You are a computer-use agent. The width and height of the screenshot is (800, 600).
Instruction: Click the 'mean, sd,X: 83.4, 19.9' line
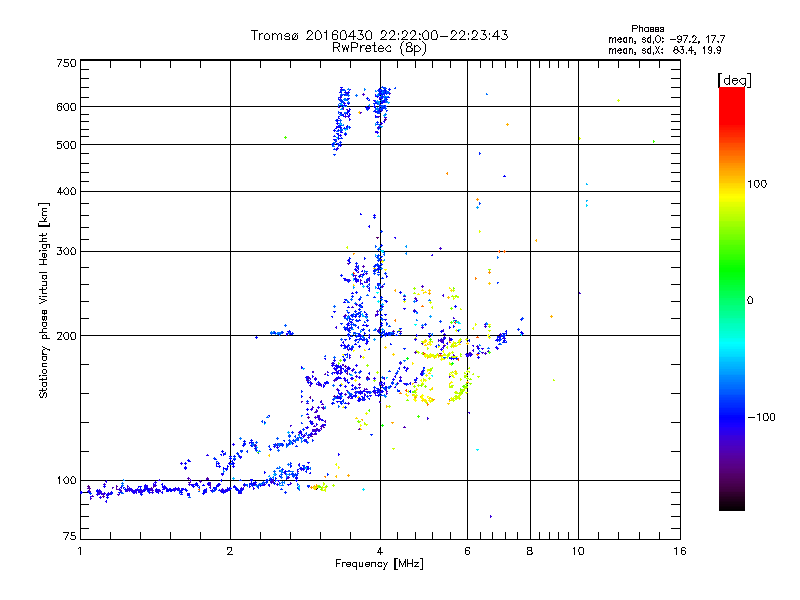coord(664,50)
